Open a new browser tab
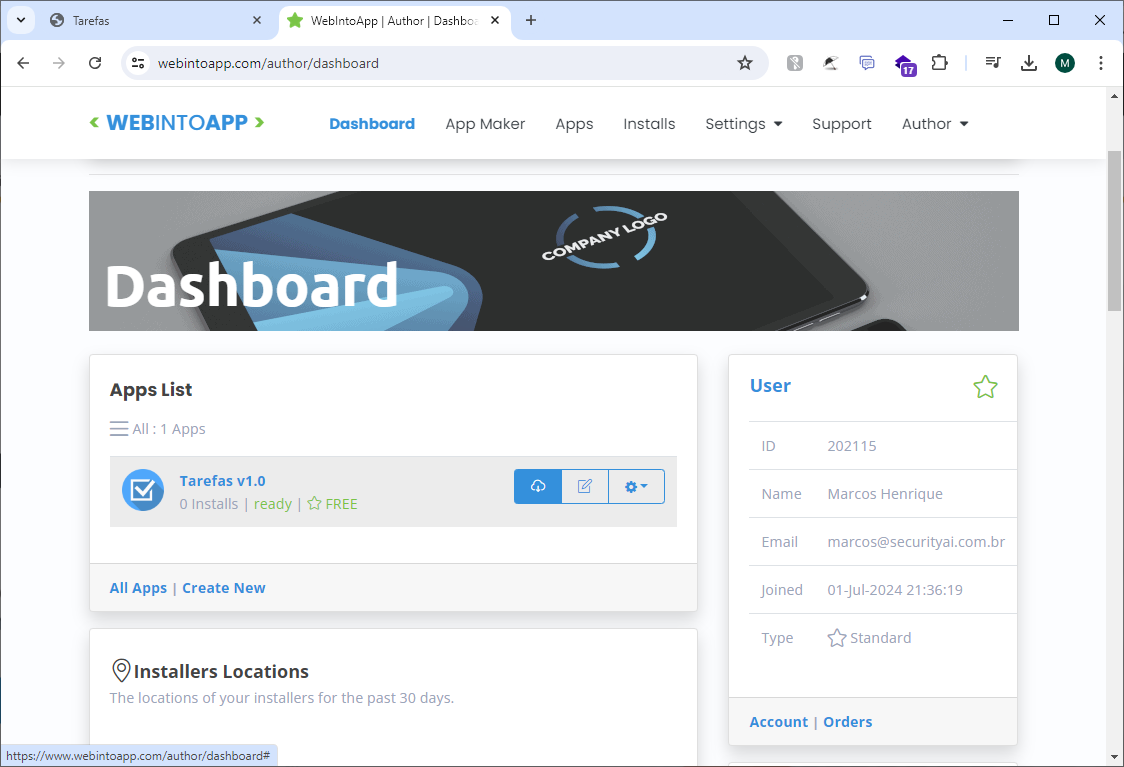This screenshot has width=1124, height=767. (530, 21)
